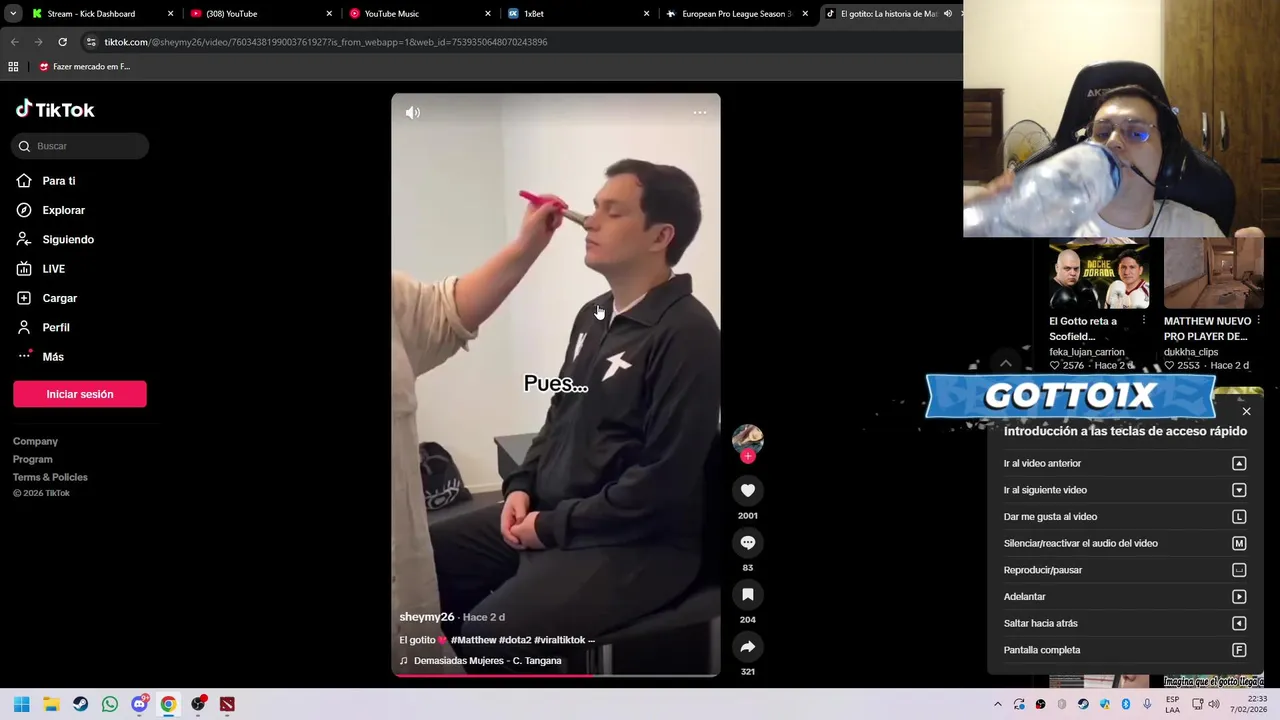Click the TikTok logo
The width and height of the screenshot is (1280, 720).
click(55, 109)
